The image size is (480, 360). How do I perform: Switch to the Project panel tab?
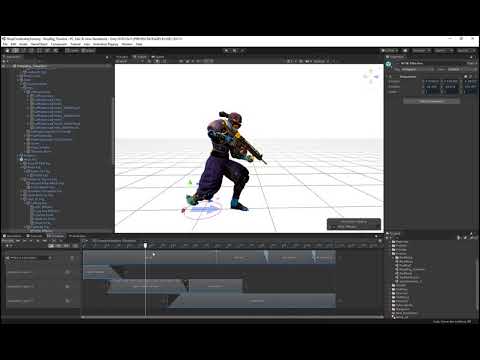click(x=395, y=234)
